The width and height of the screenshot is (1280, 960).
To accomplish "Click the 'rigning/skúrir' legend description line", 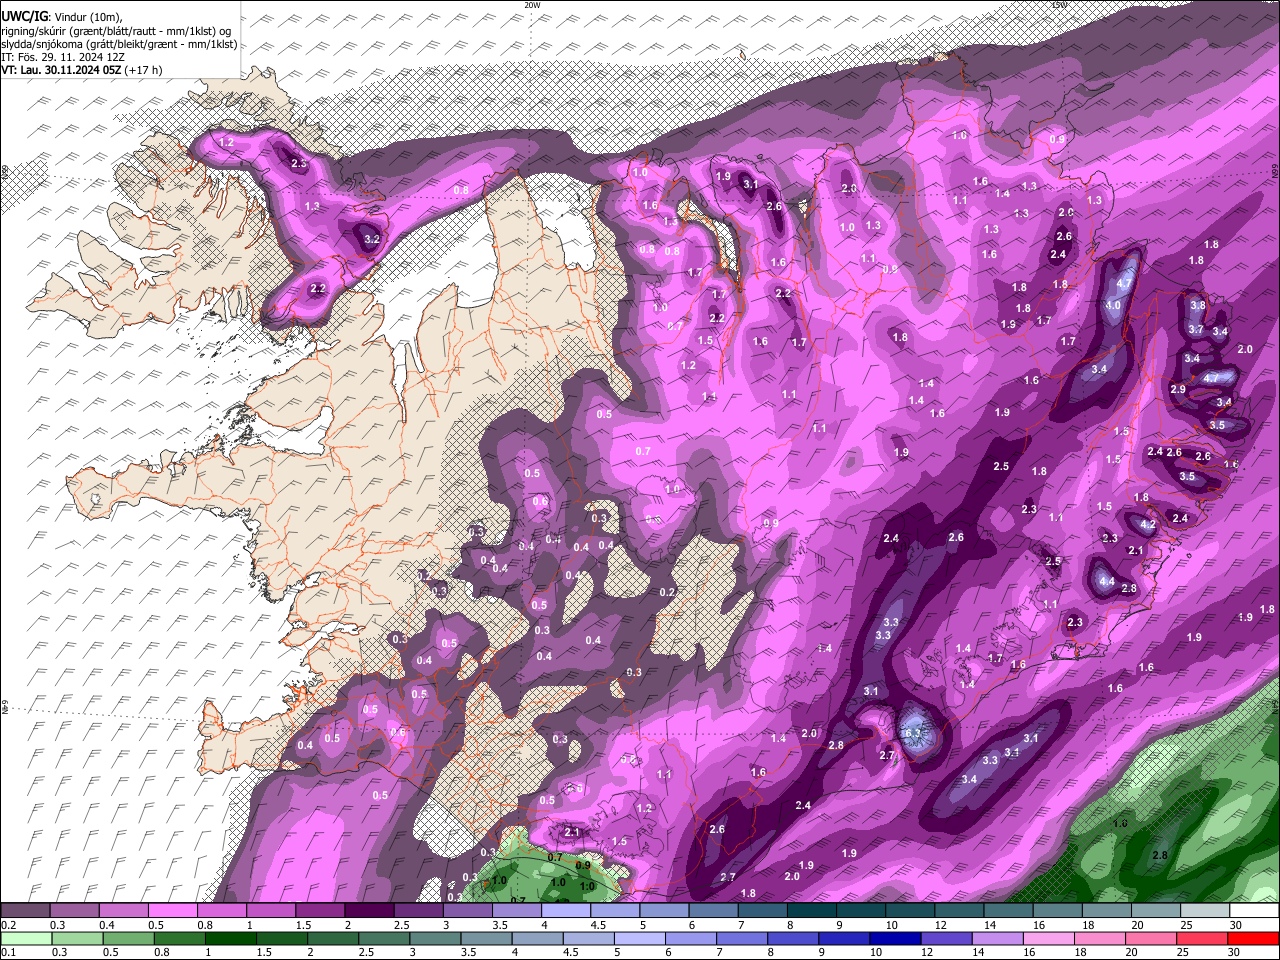I will click(x=117, y=31).
